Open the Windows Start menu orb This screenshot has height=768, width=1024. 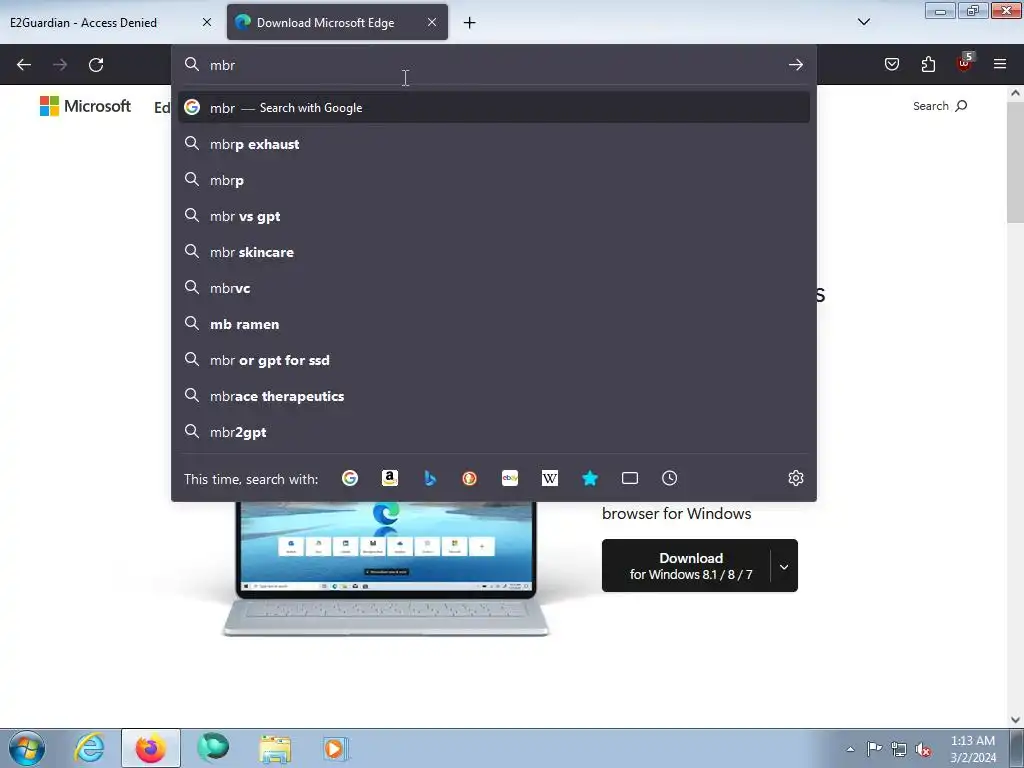(x=27, y=748)
